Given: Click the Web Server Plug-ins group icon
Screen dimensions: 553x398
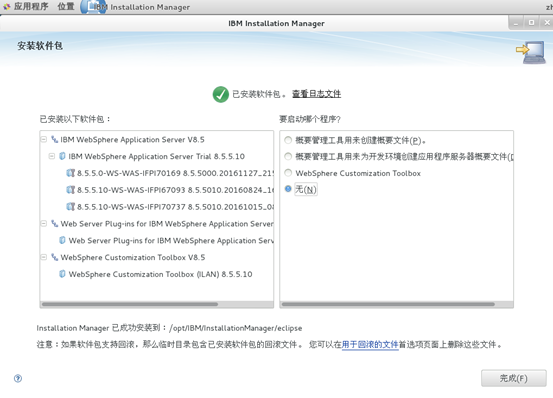Looking at the screenshot, I should pyautogui.click(x=55, y=224).
